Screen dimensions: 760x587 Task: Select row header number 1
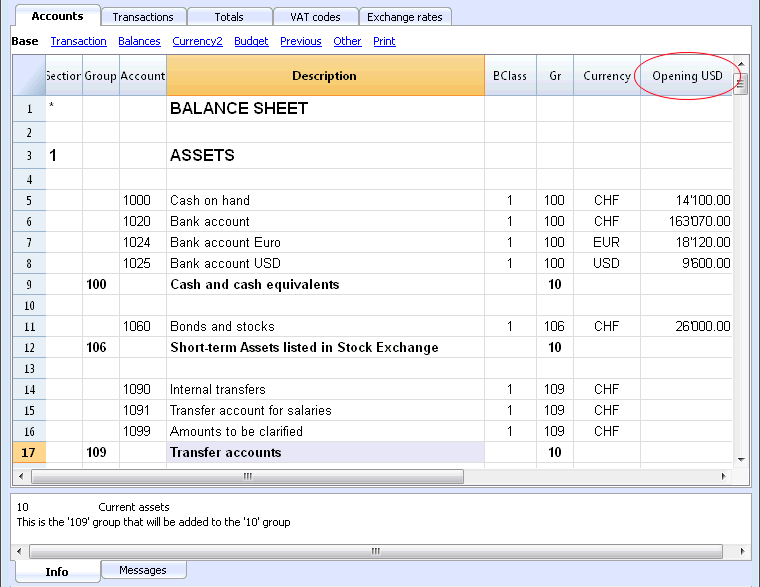coord(29,109)
